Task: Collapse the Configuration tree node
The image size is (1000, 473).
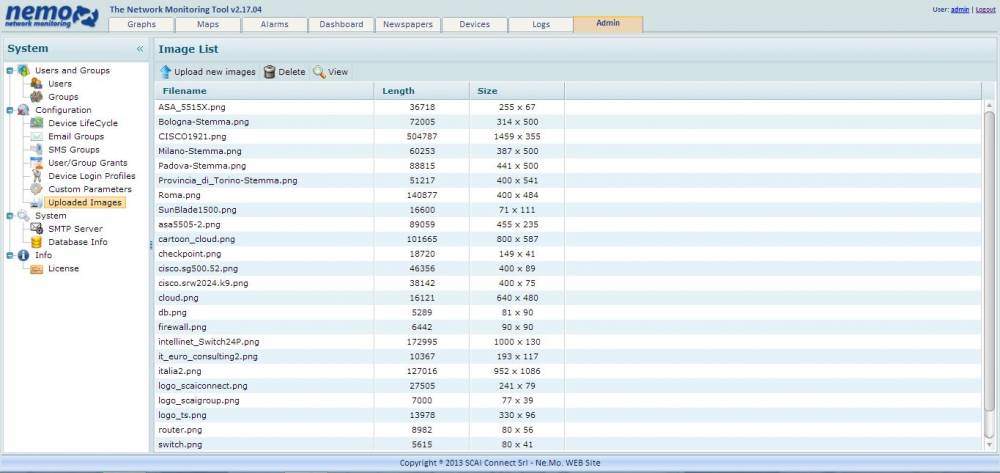Action: point(10,110)
